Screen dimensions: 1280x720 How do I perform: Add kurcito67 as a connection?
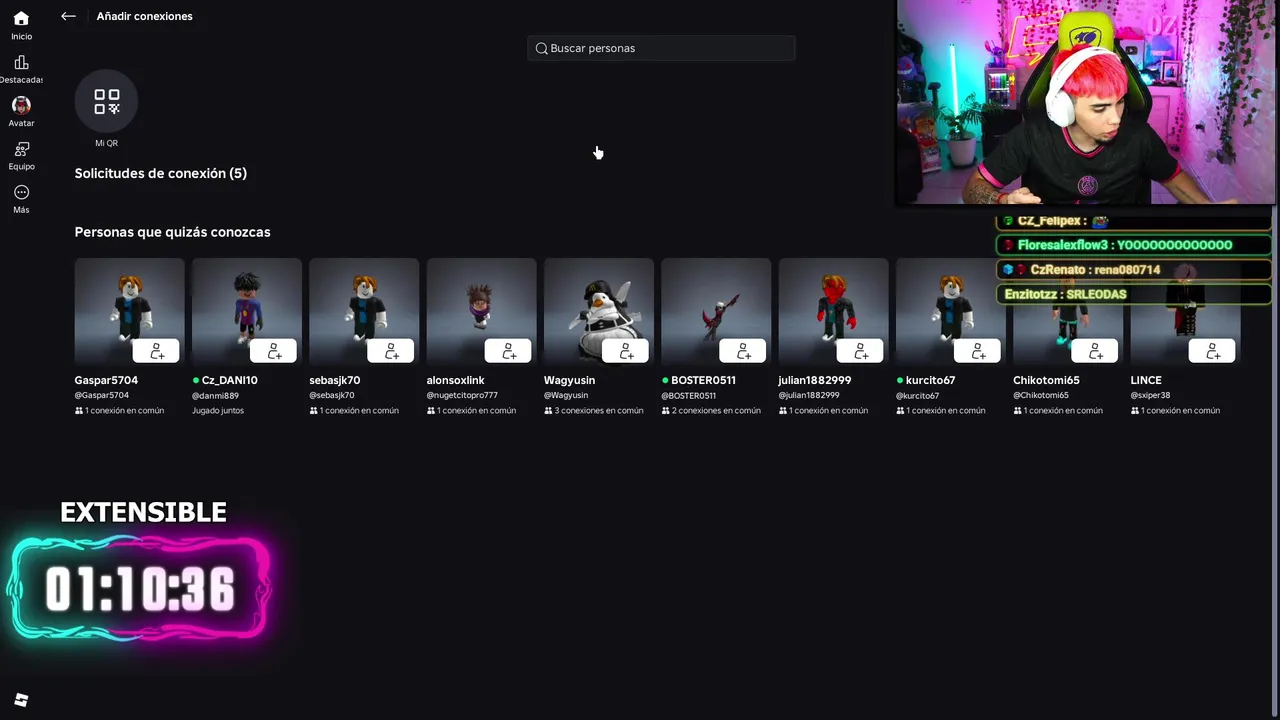point(977,351)
